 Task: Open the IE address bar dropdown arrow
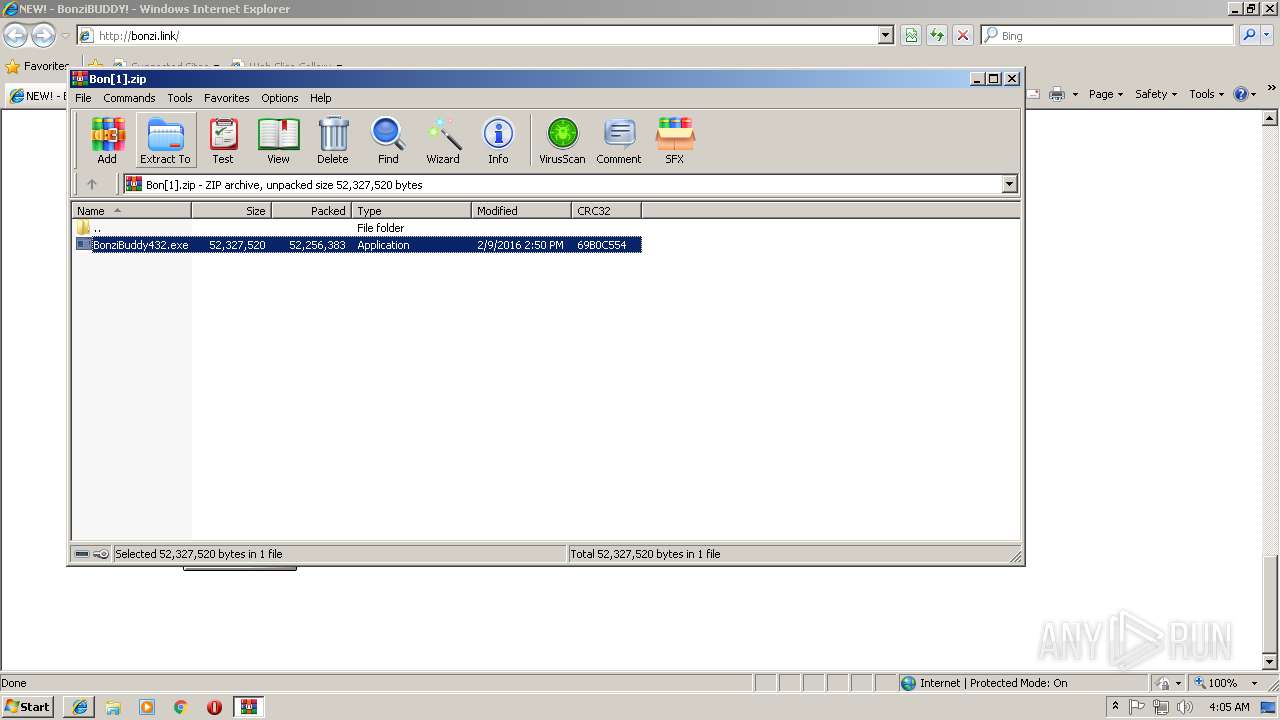pyautogui.click(x=886, y=35)
